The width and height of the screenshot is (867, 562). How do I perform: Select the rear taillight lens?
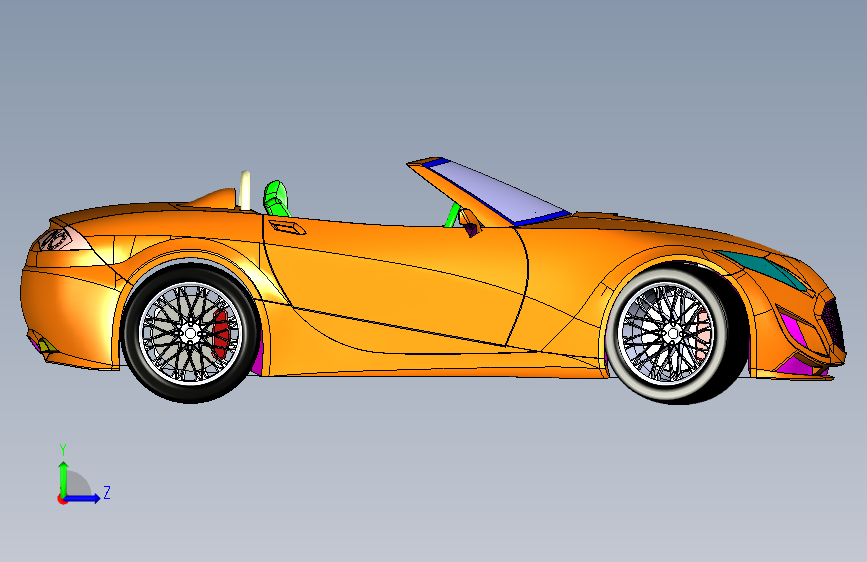click(64, 240)
